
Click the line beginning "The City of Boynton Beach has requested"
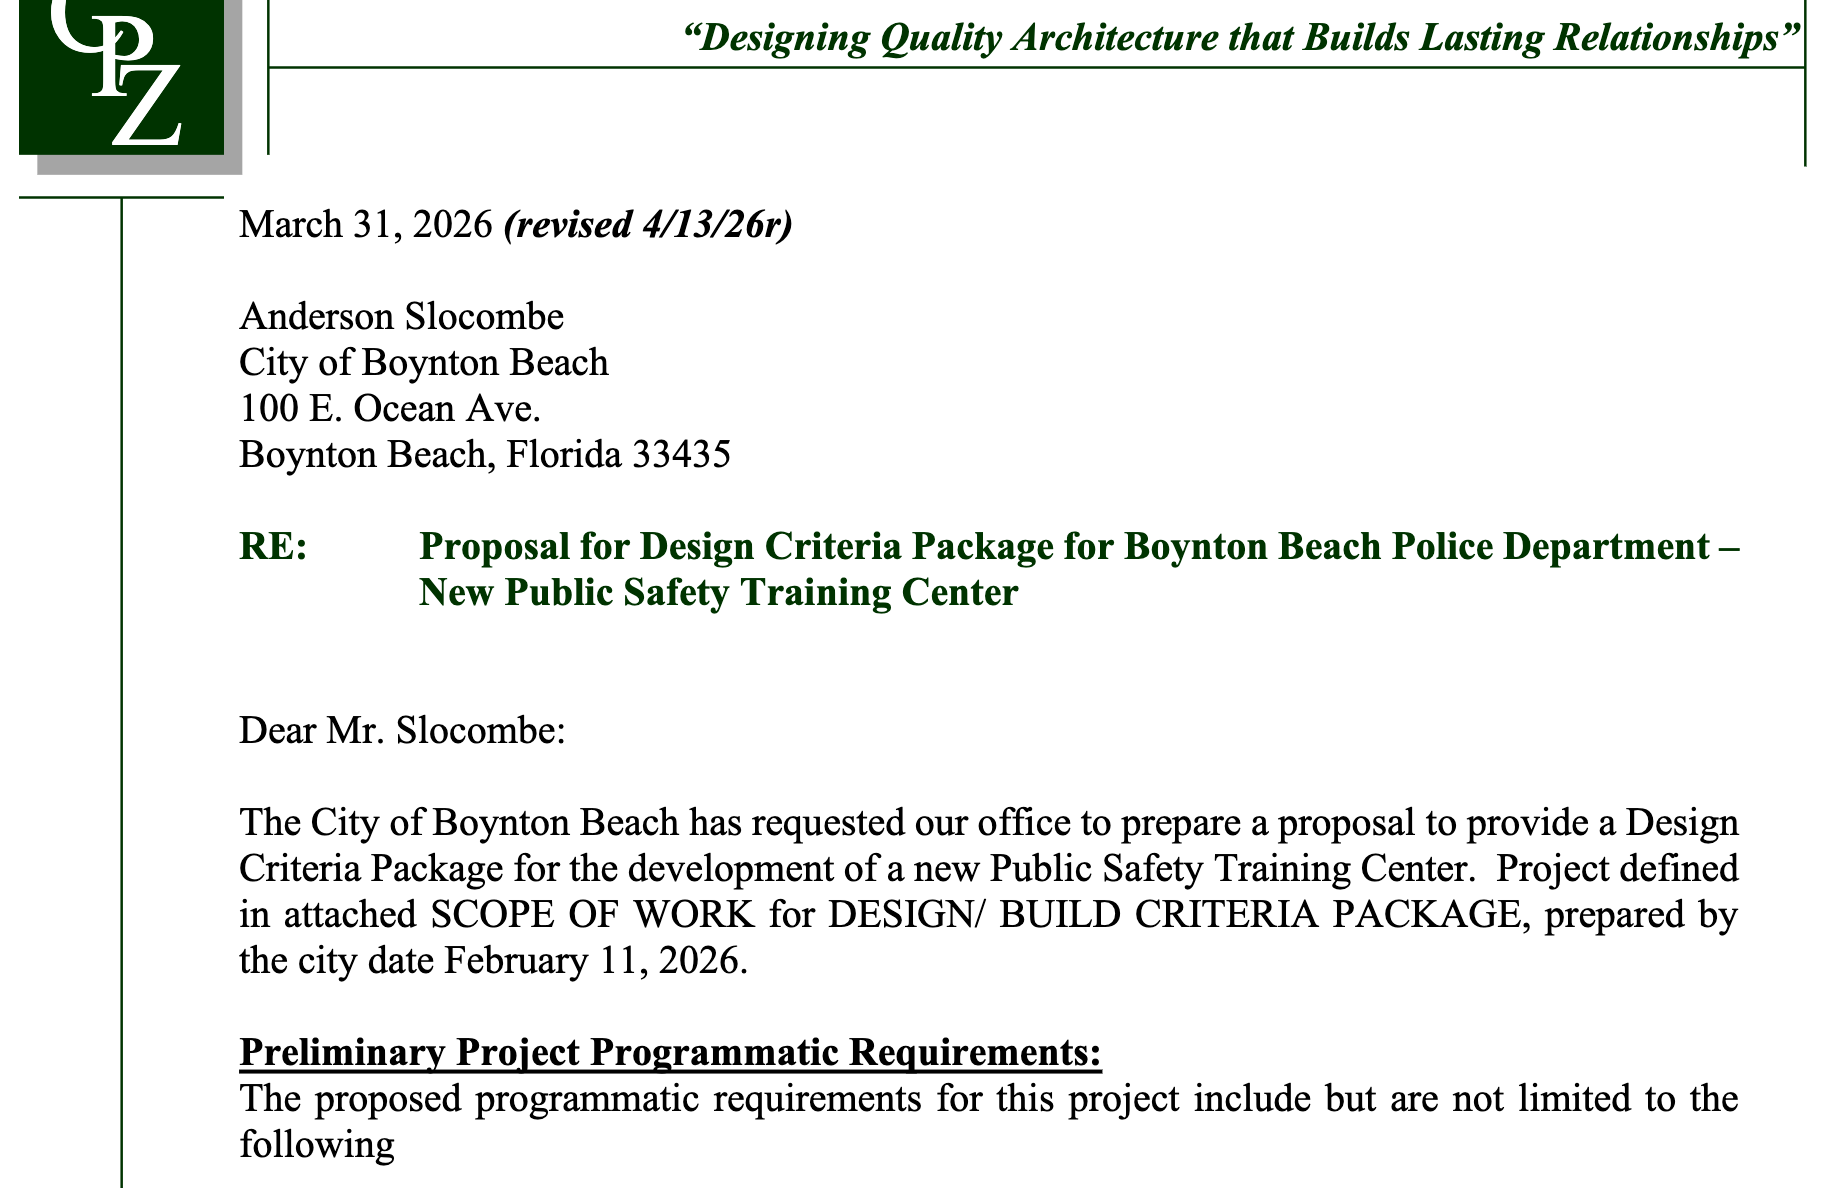989,822
